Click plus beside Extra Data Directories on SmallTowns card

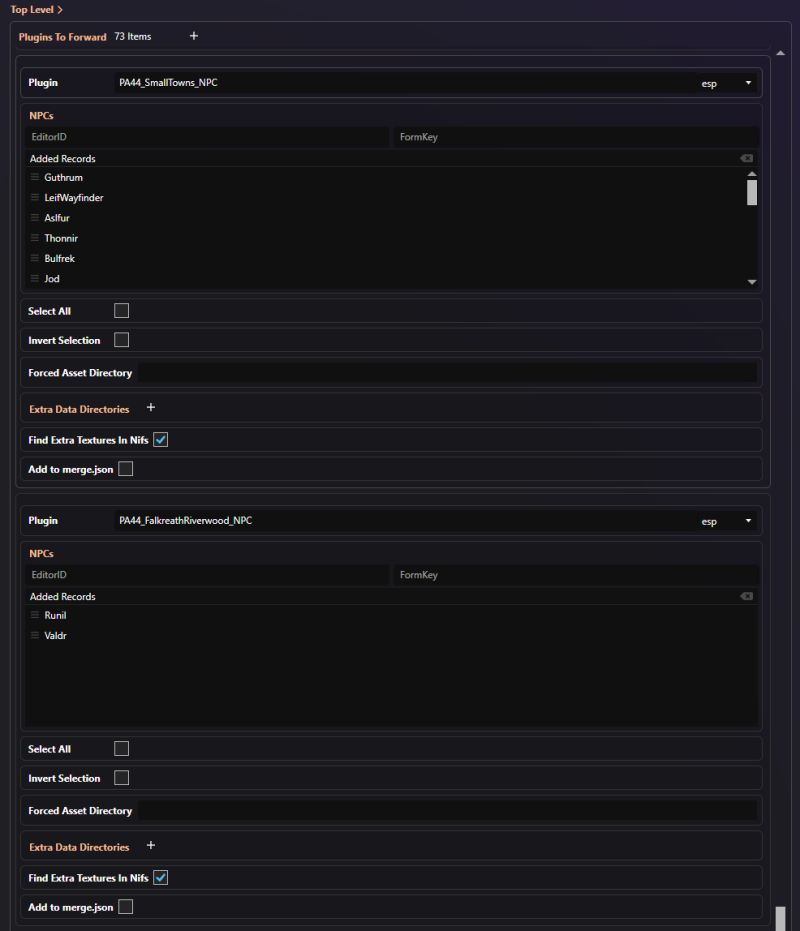[150, 407]
